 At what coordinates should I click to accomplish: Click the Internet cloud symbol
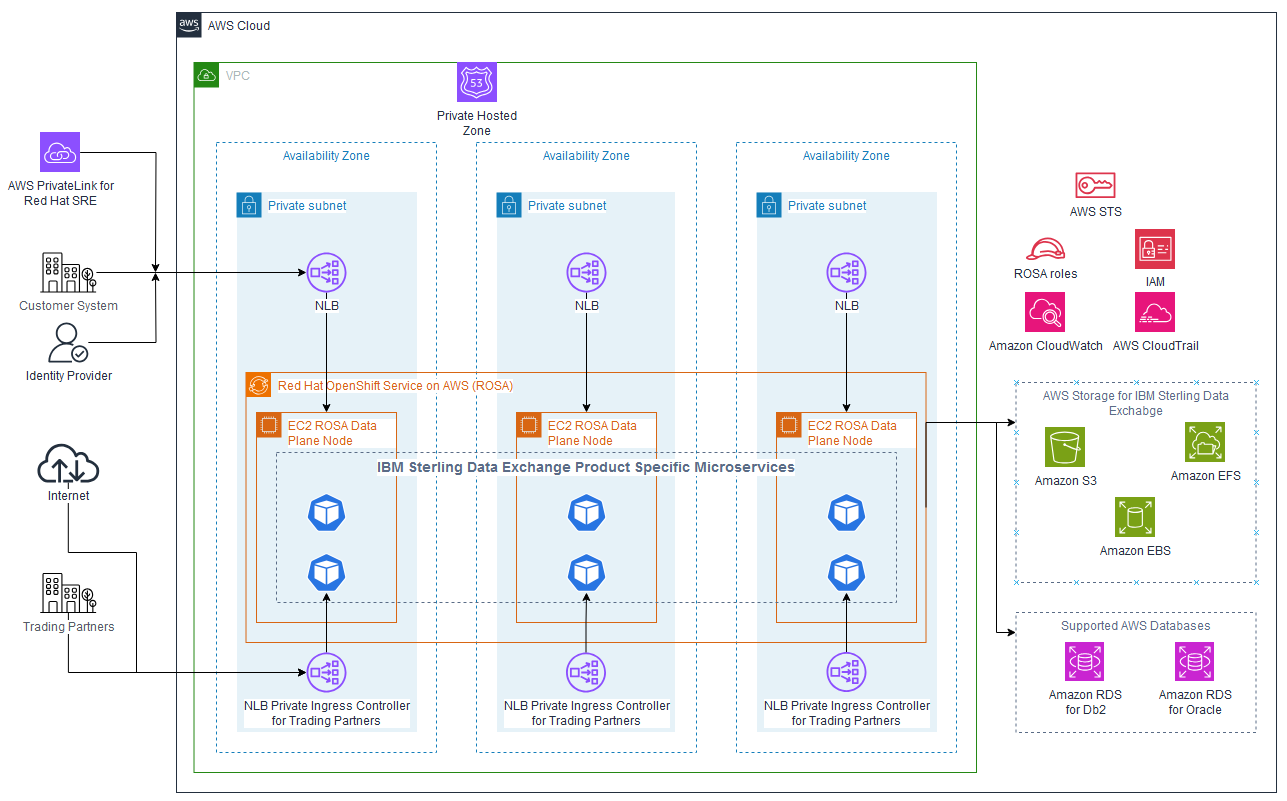coord(67,463)
